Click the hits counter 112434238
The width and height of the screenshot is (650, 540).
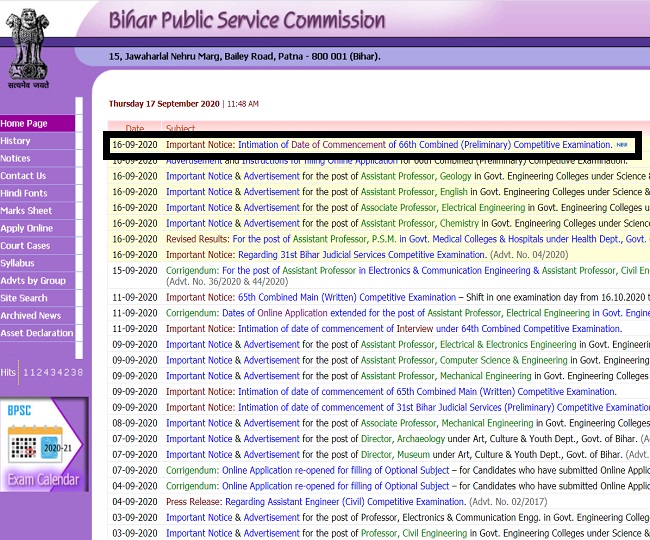click(53, 373)
